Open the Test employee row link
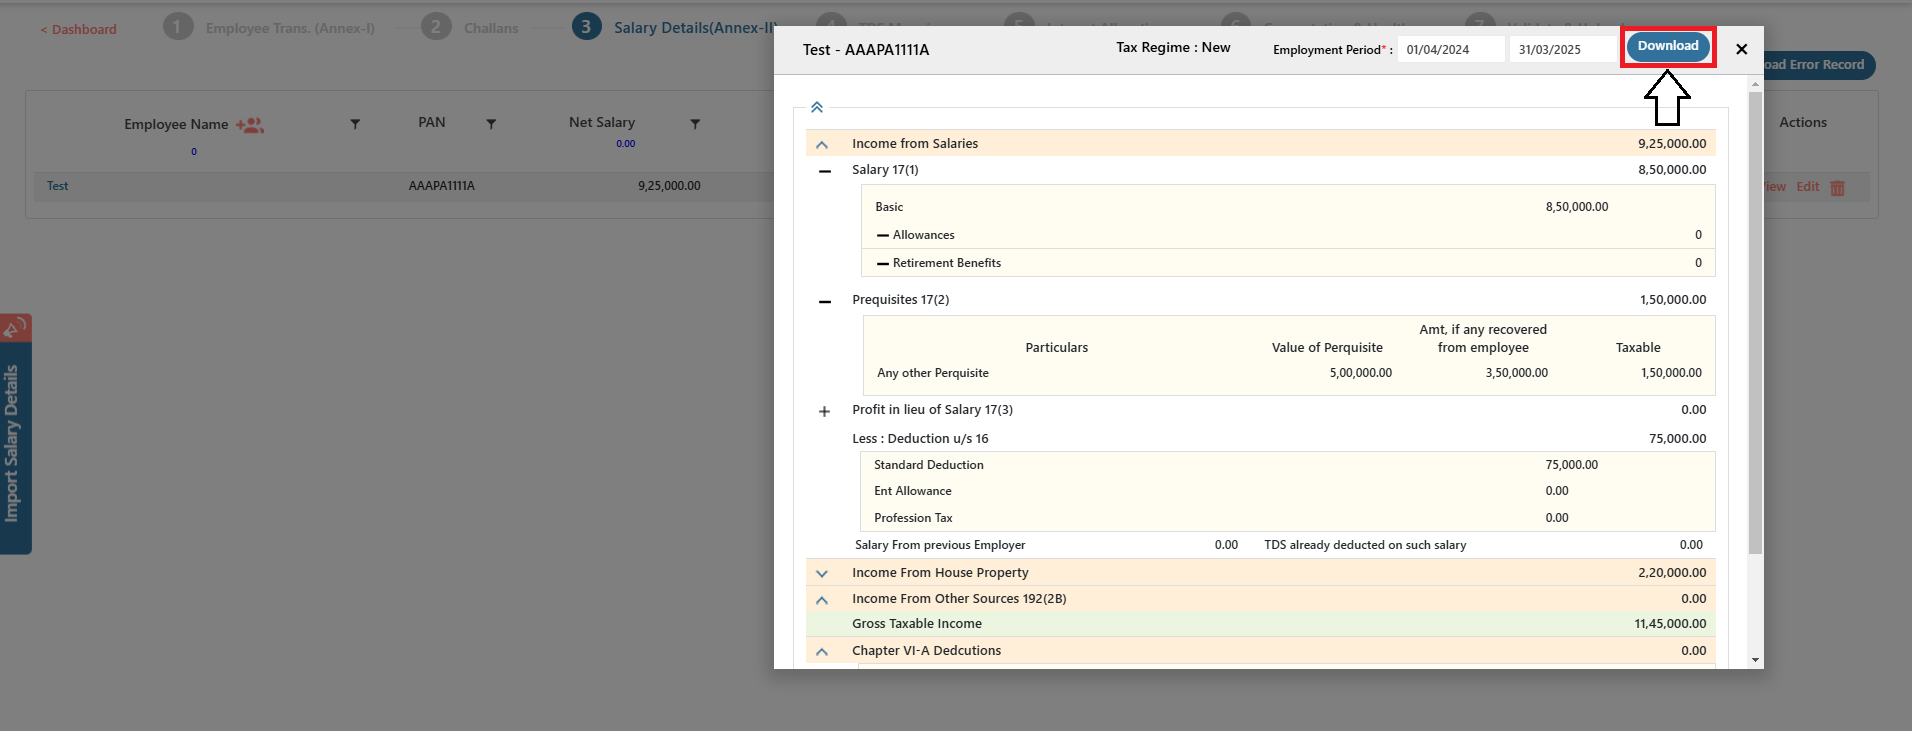Image resolution: width=1912 pixels, height=731 pixels. click(x=58, y=186)
